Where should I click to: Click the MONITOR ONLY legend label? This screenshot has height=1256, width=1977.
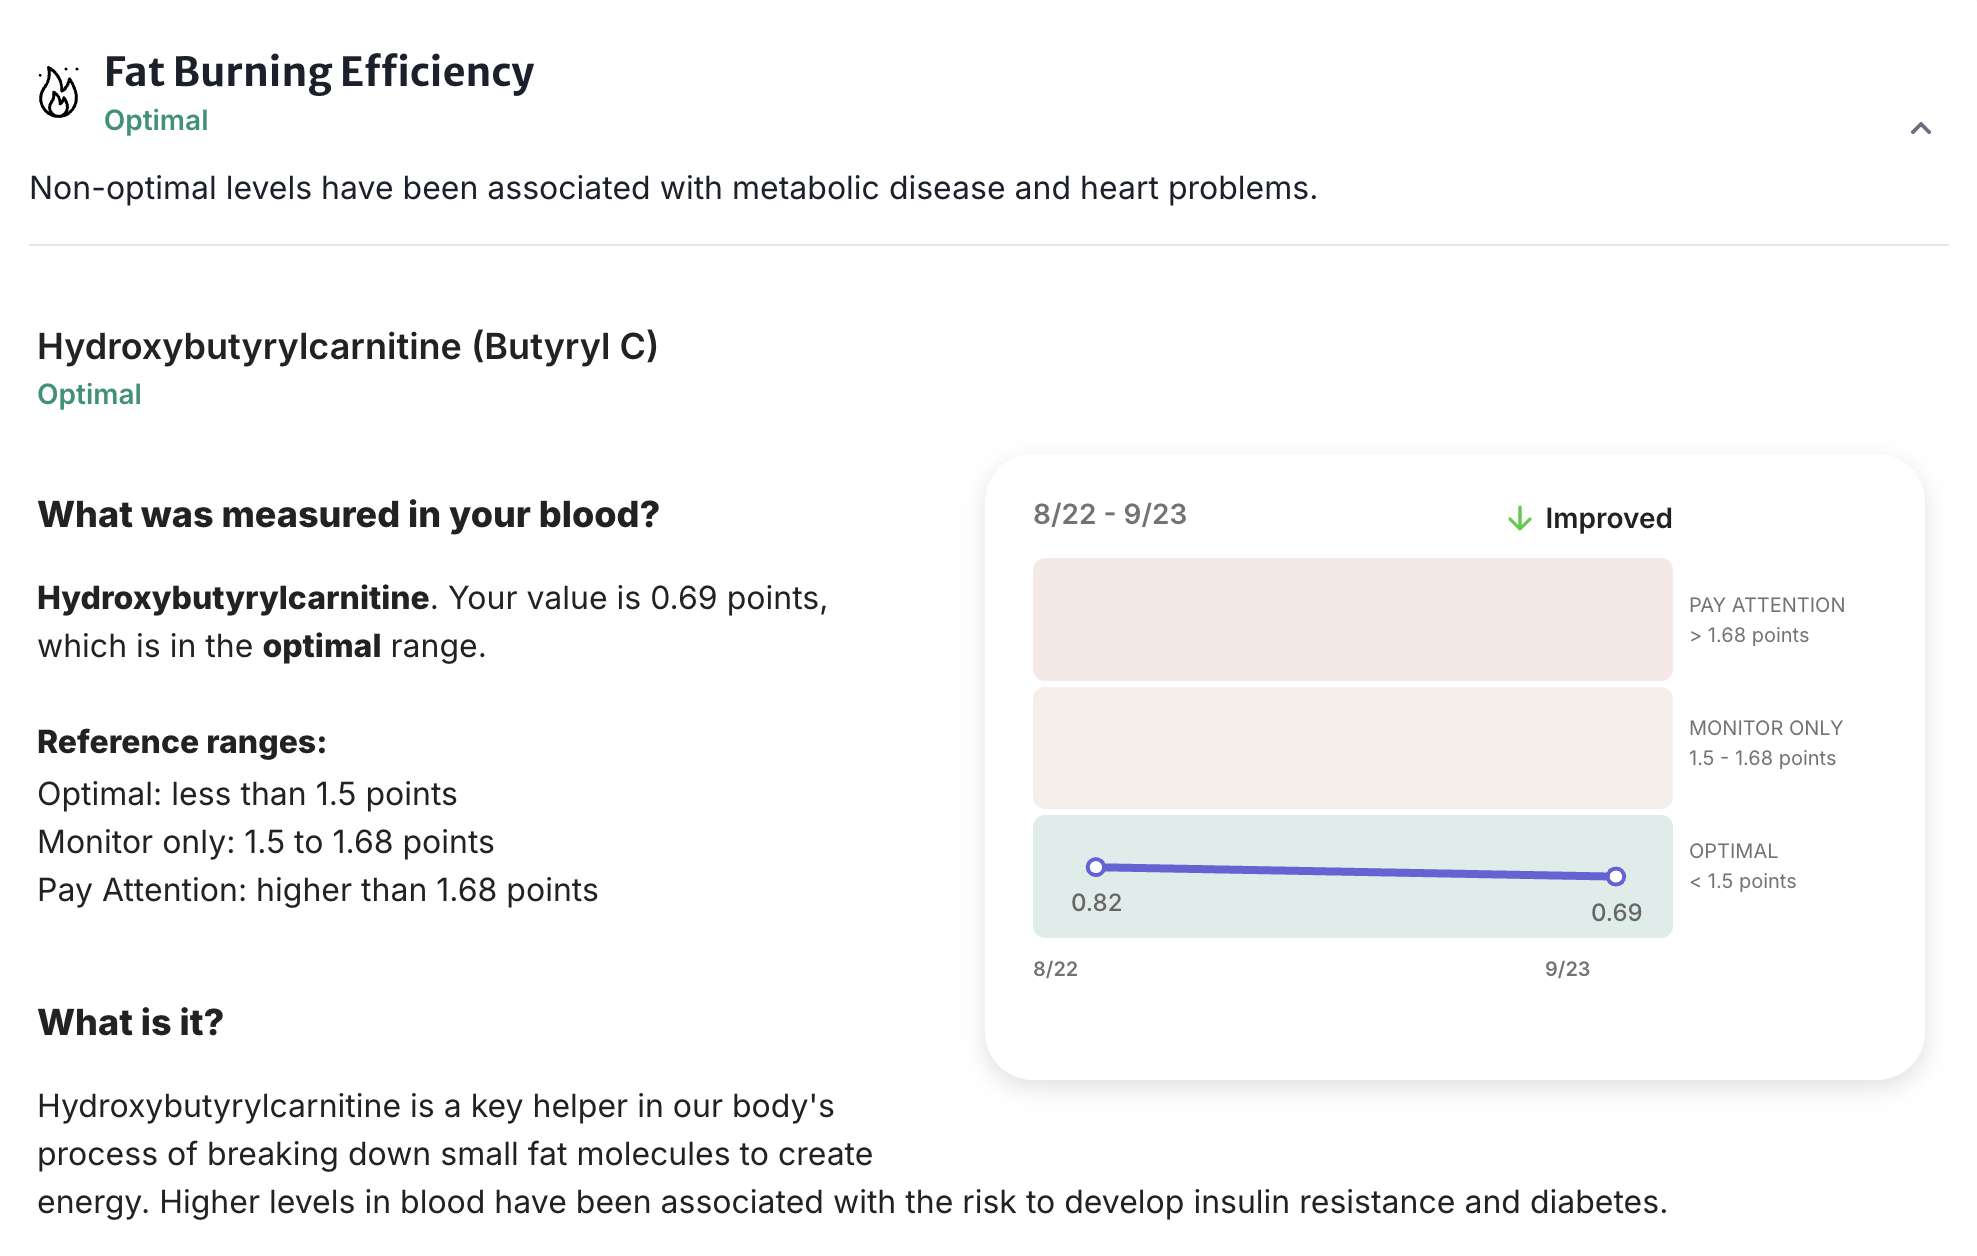pos(1765,728)
